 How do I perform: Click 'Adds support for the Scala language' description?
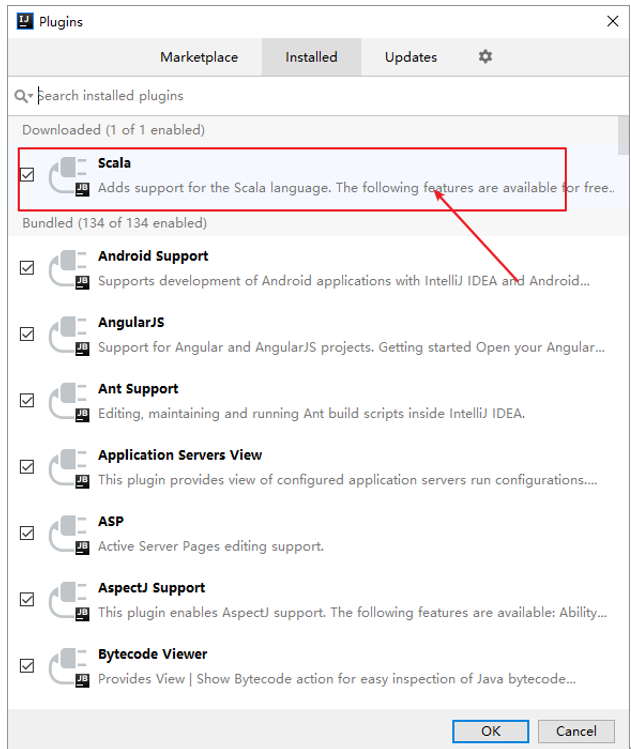pos(356,188)
